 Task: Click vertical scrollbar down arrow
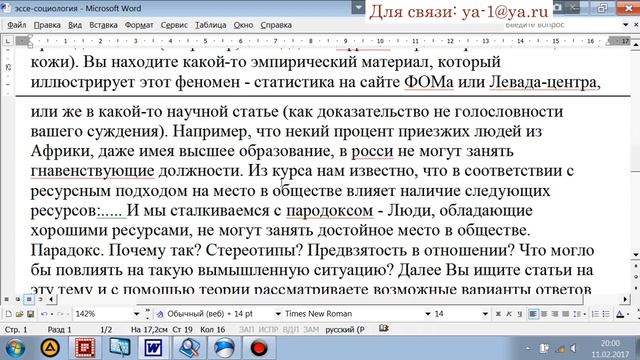pyautogui.click(x=636, y=255)
